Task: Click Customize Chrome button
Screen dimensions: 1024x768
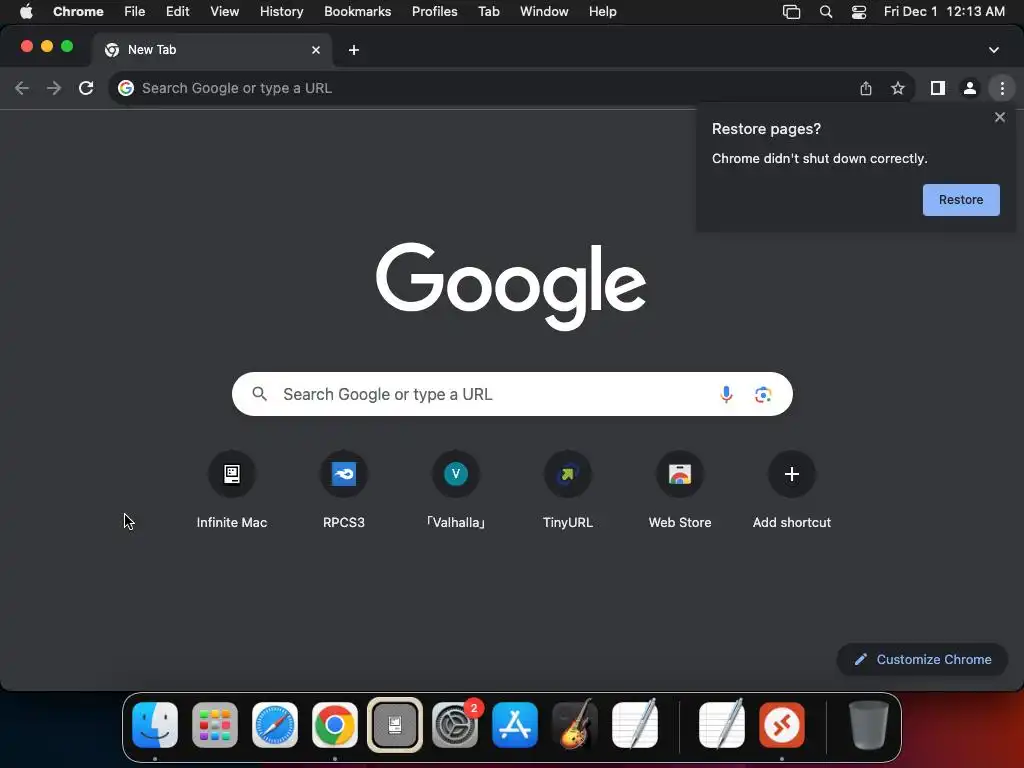Action: click(922, 660)
